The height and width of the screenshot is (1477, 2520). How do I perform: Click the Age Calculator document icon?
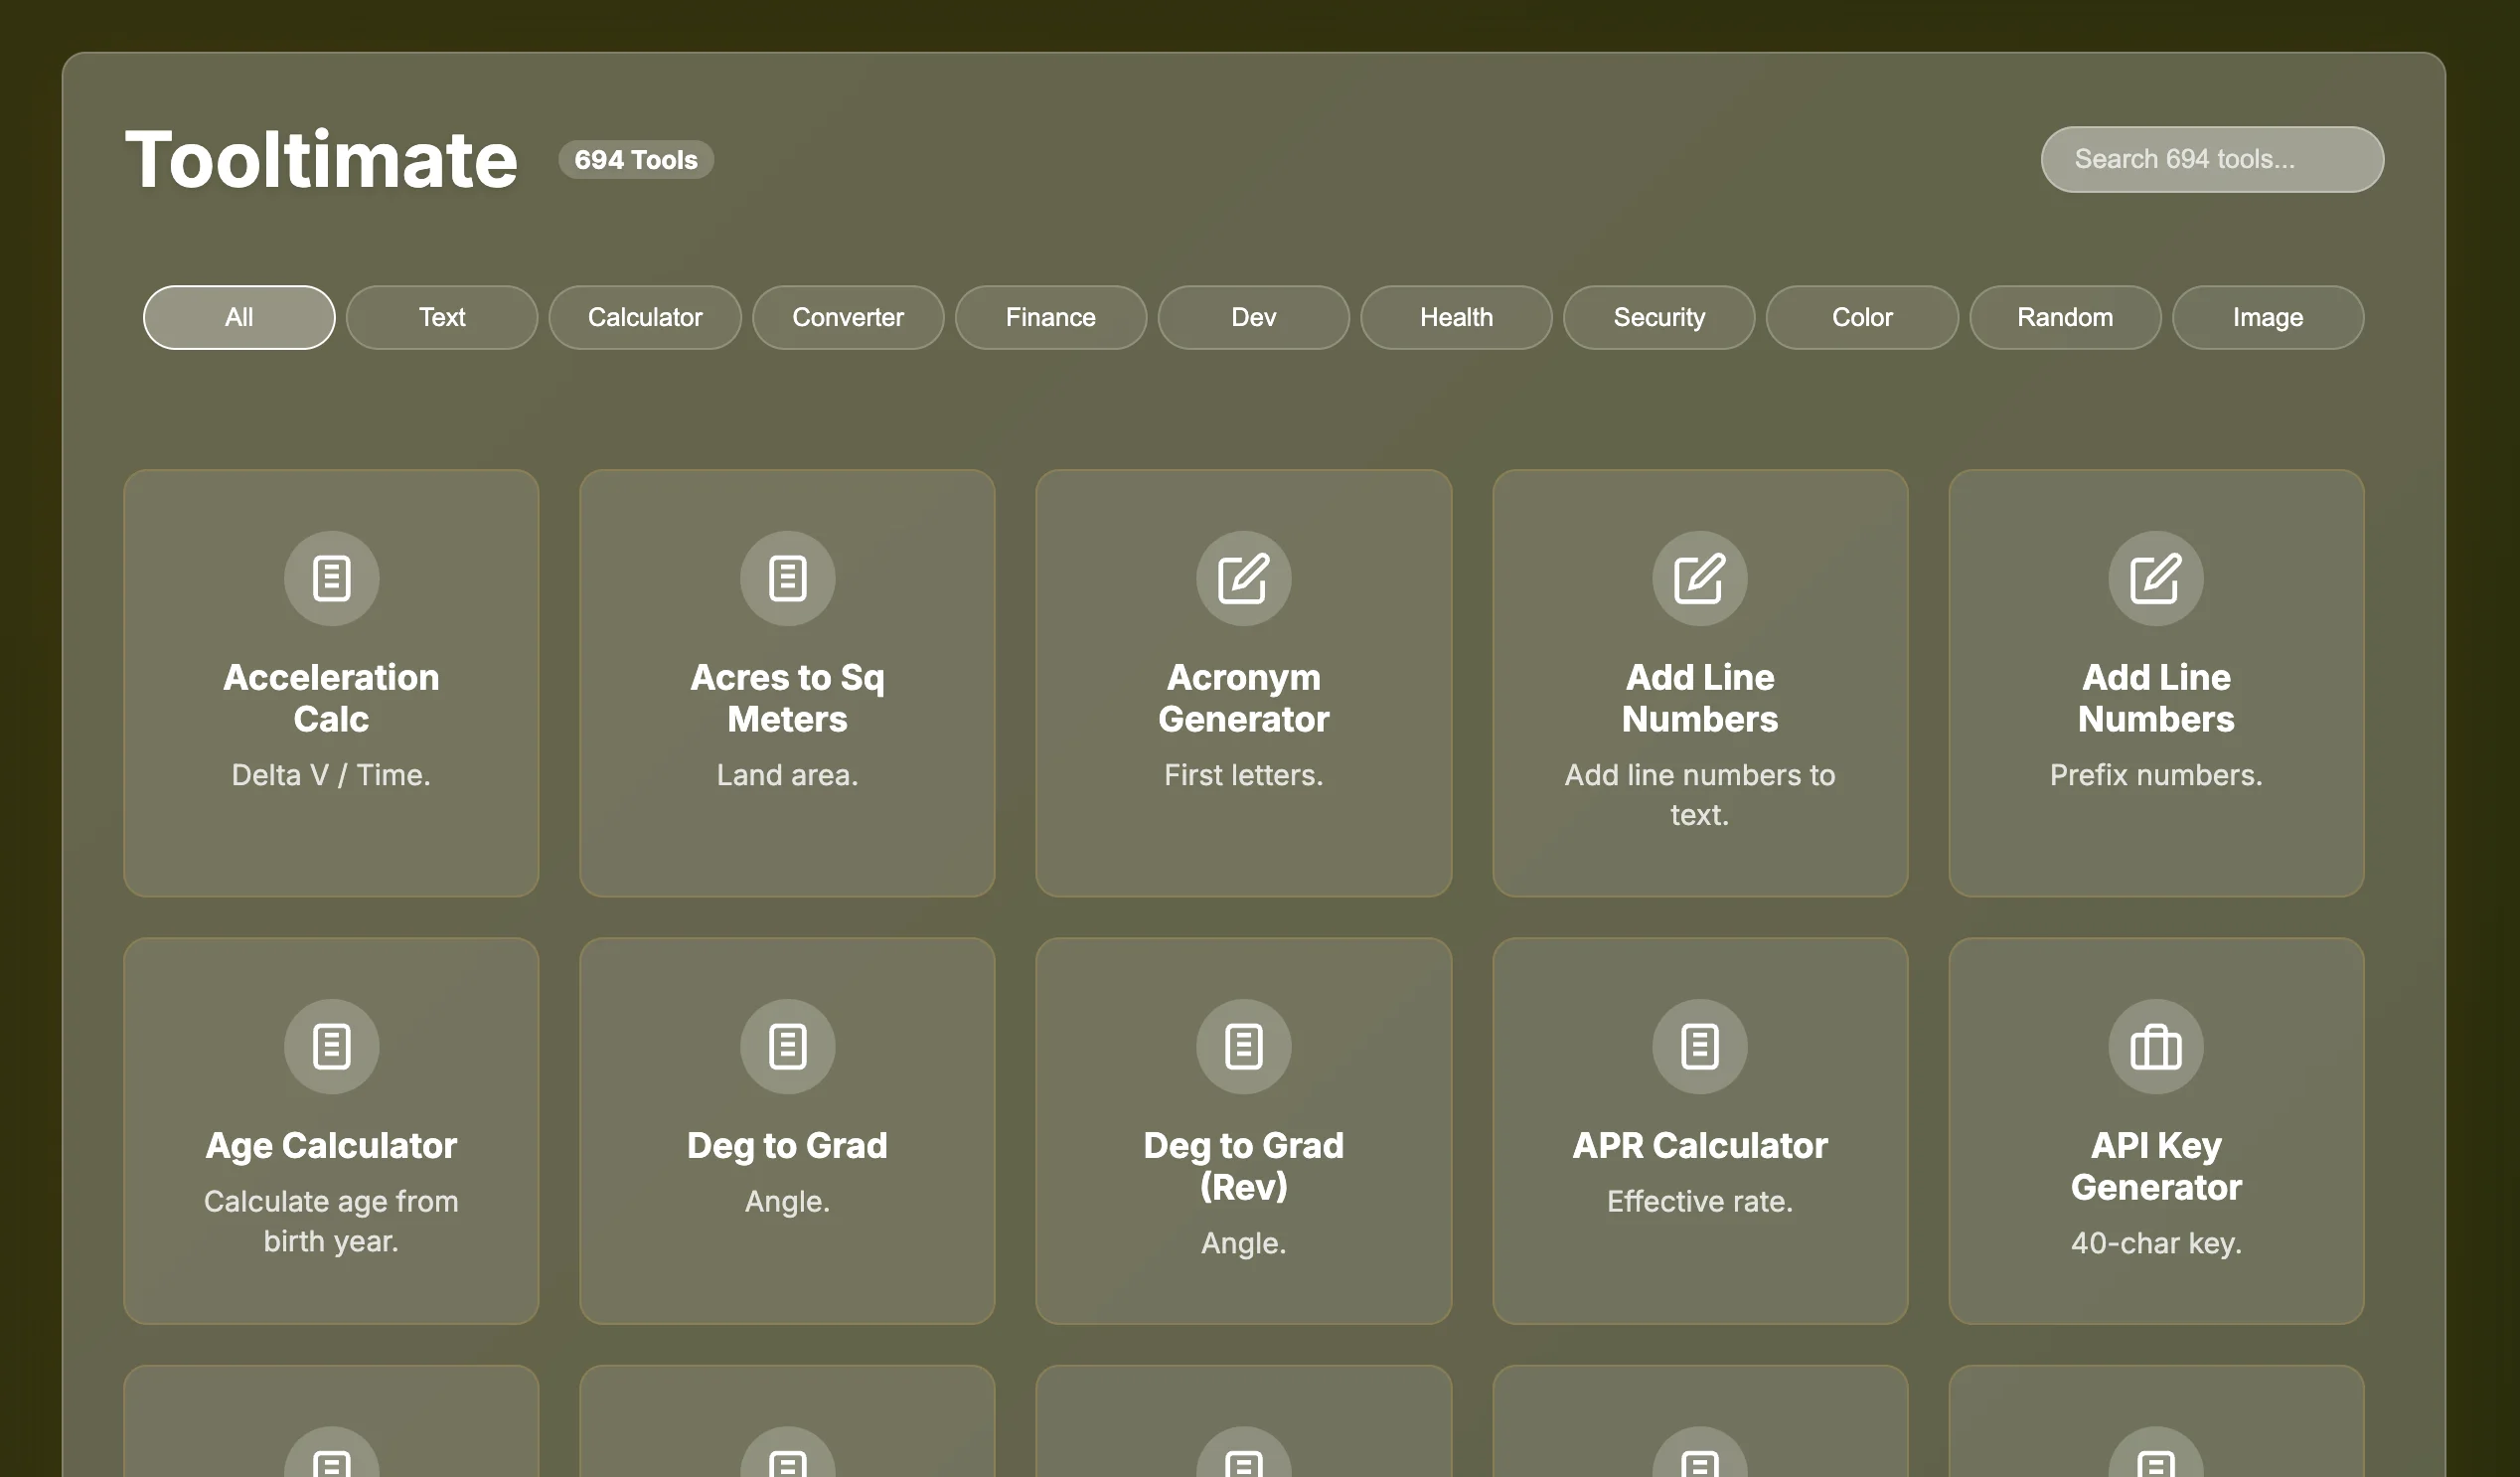pyautogui.click(x=331, y=1046)
